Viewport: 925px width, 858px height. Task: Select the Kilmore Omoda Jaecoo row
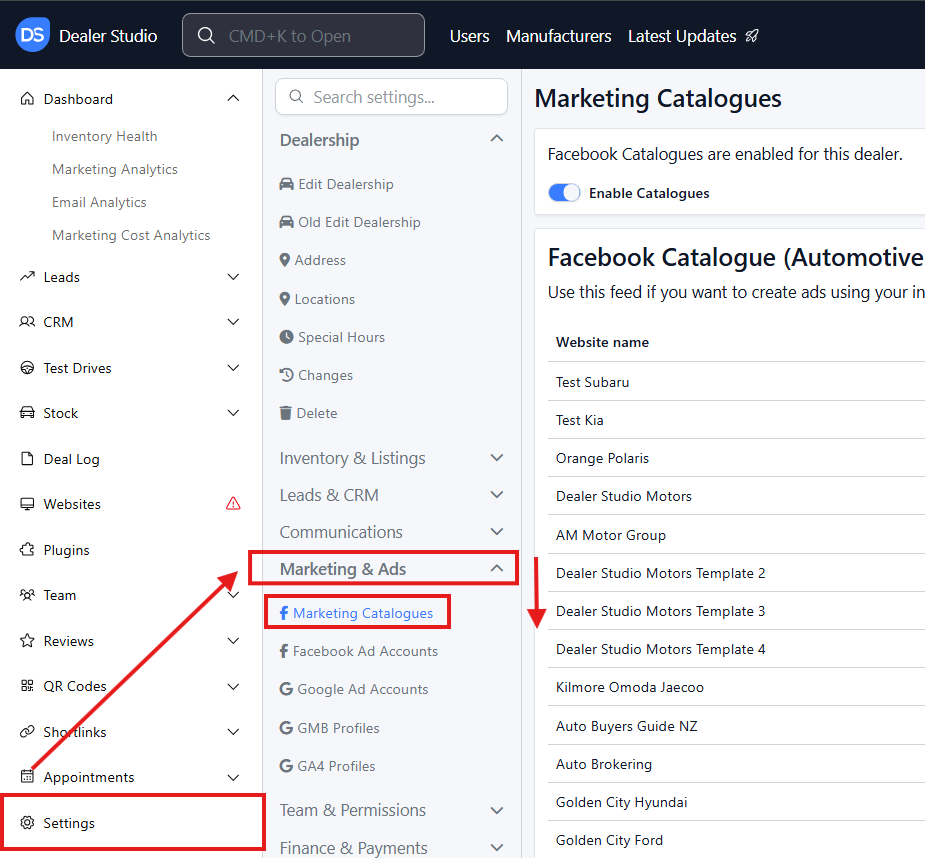point(736,687)
